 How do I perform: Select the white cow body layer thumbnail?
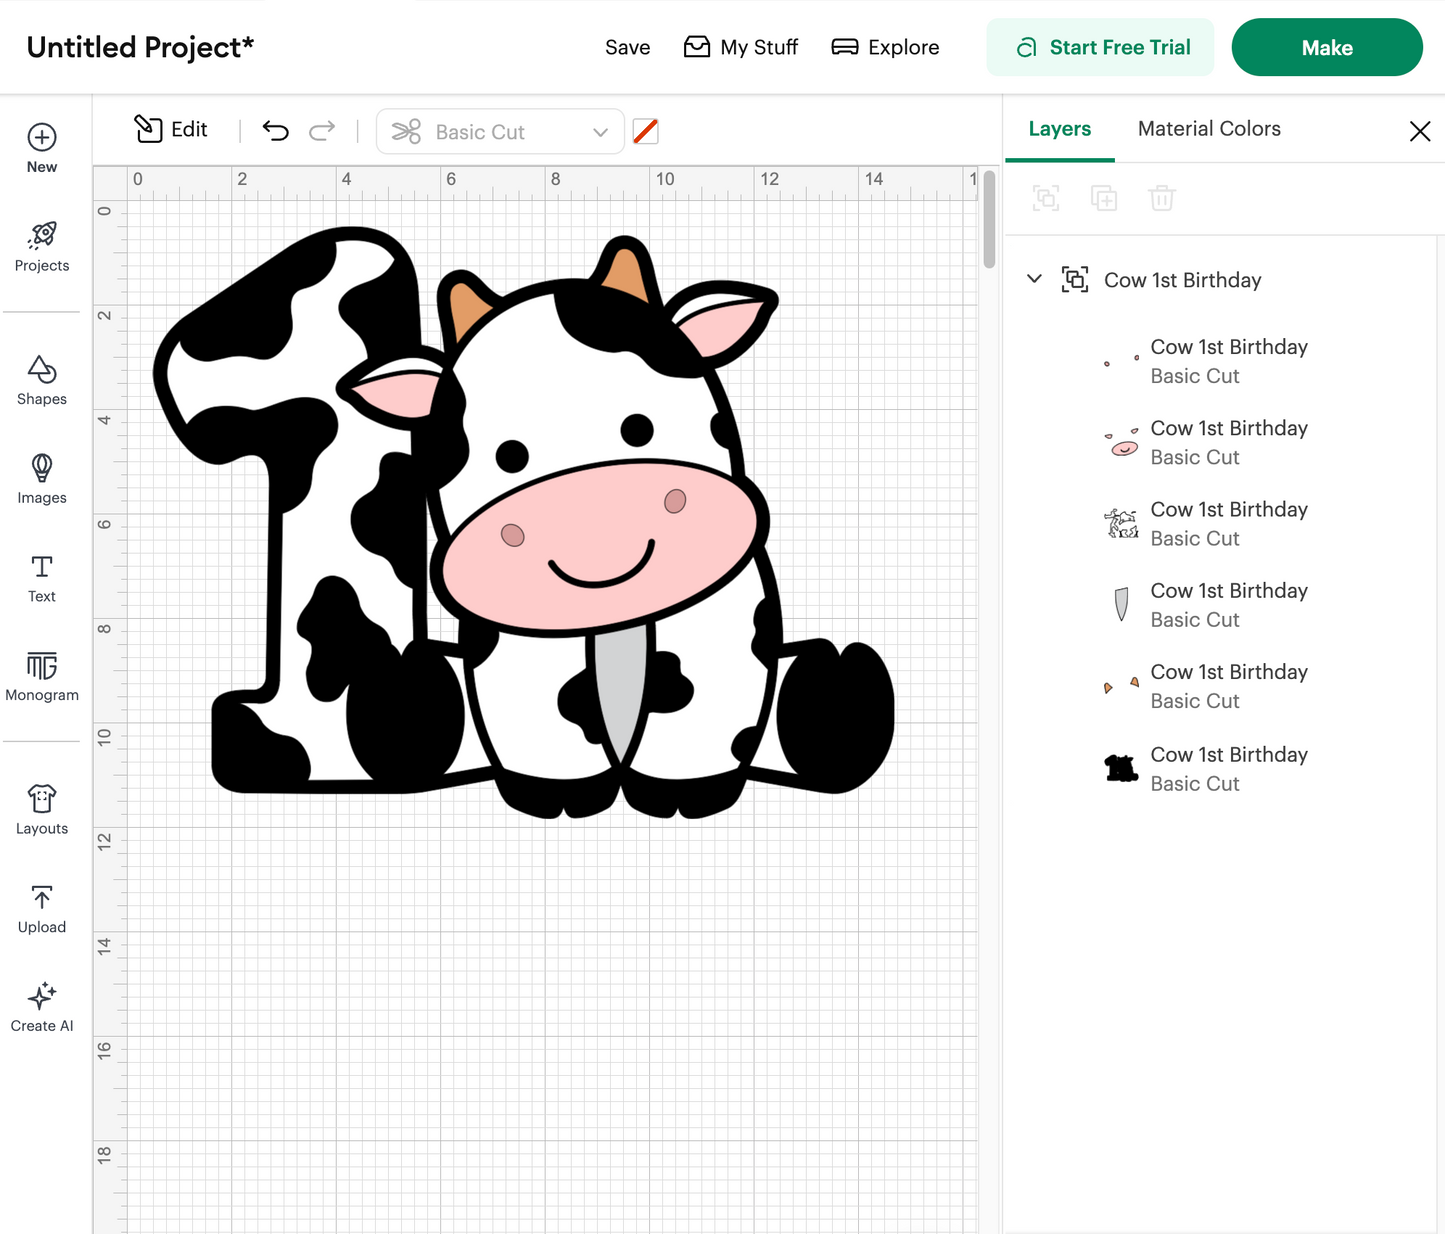[1121, 523]
